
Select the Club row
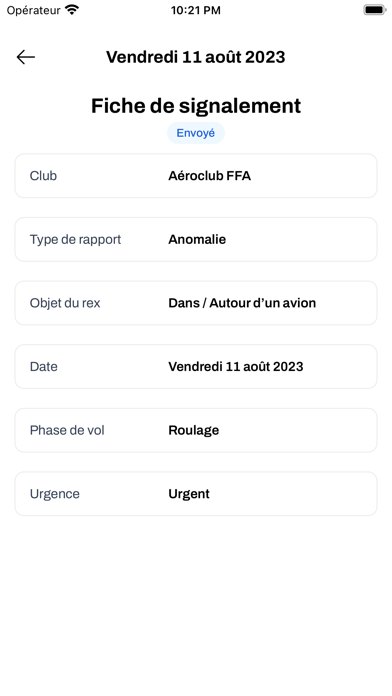click(x=196, y=176)
